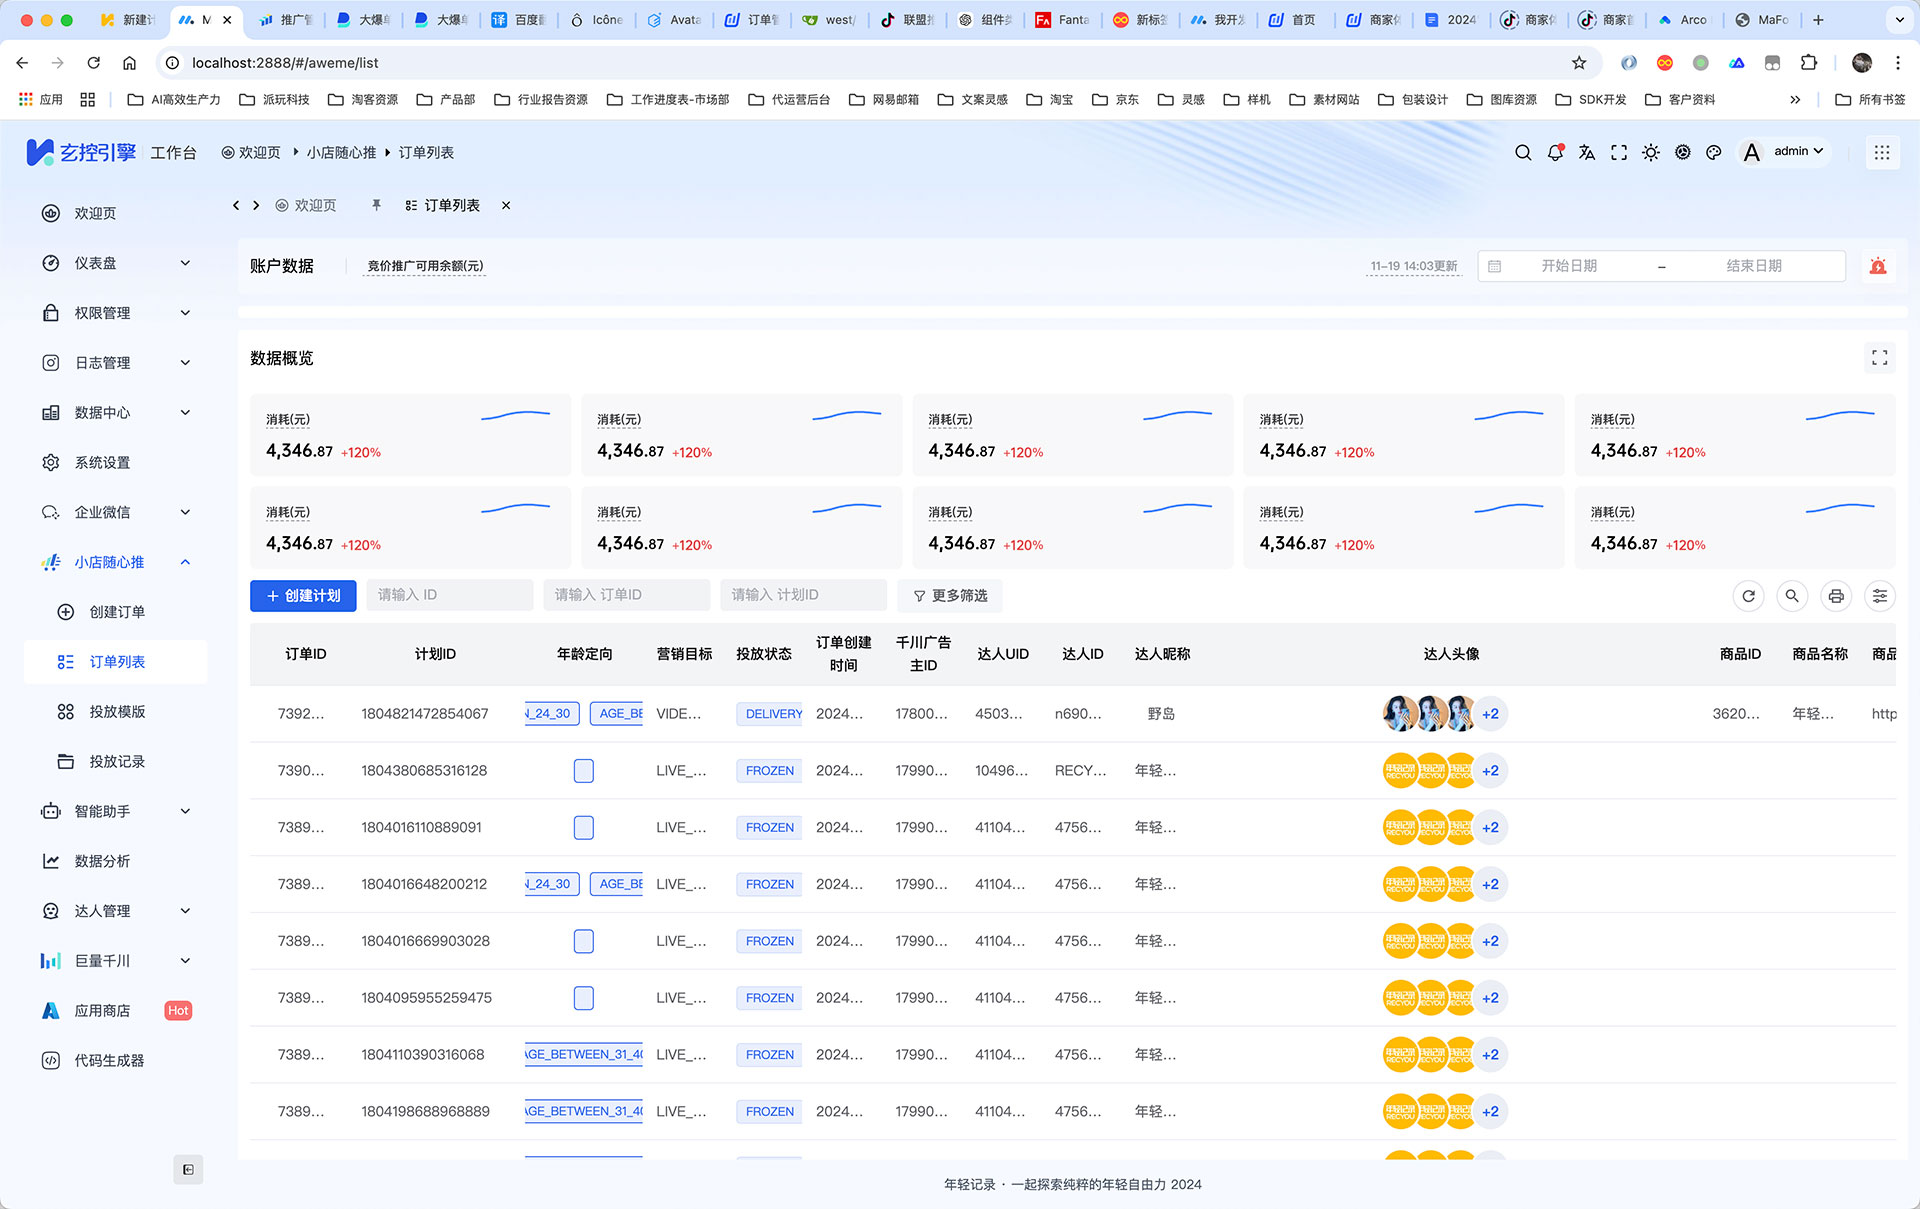Screen dimensions: 1920x1209
Task: Open theme palette icon
Action: (x=1714, y=152)
